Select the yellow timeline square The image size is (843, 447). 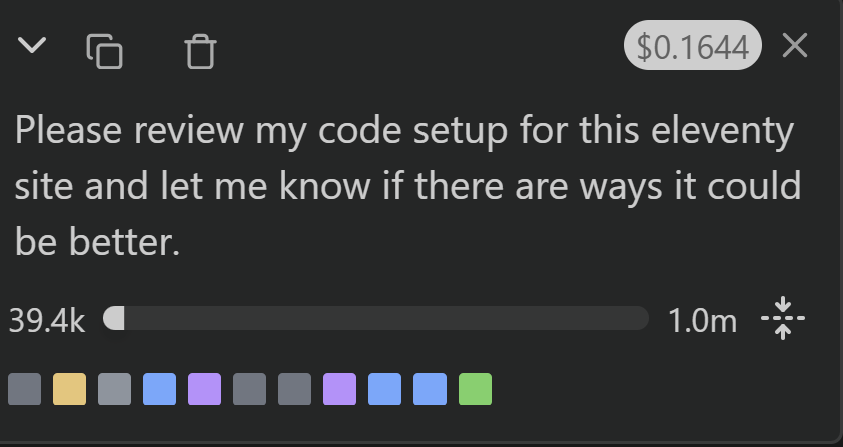[69, 389]
